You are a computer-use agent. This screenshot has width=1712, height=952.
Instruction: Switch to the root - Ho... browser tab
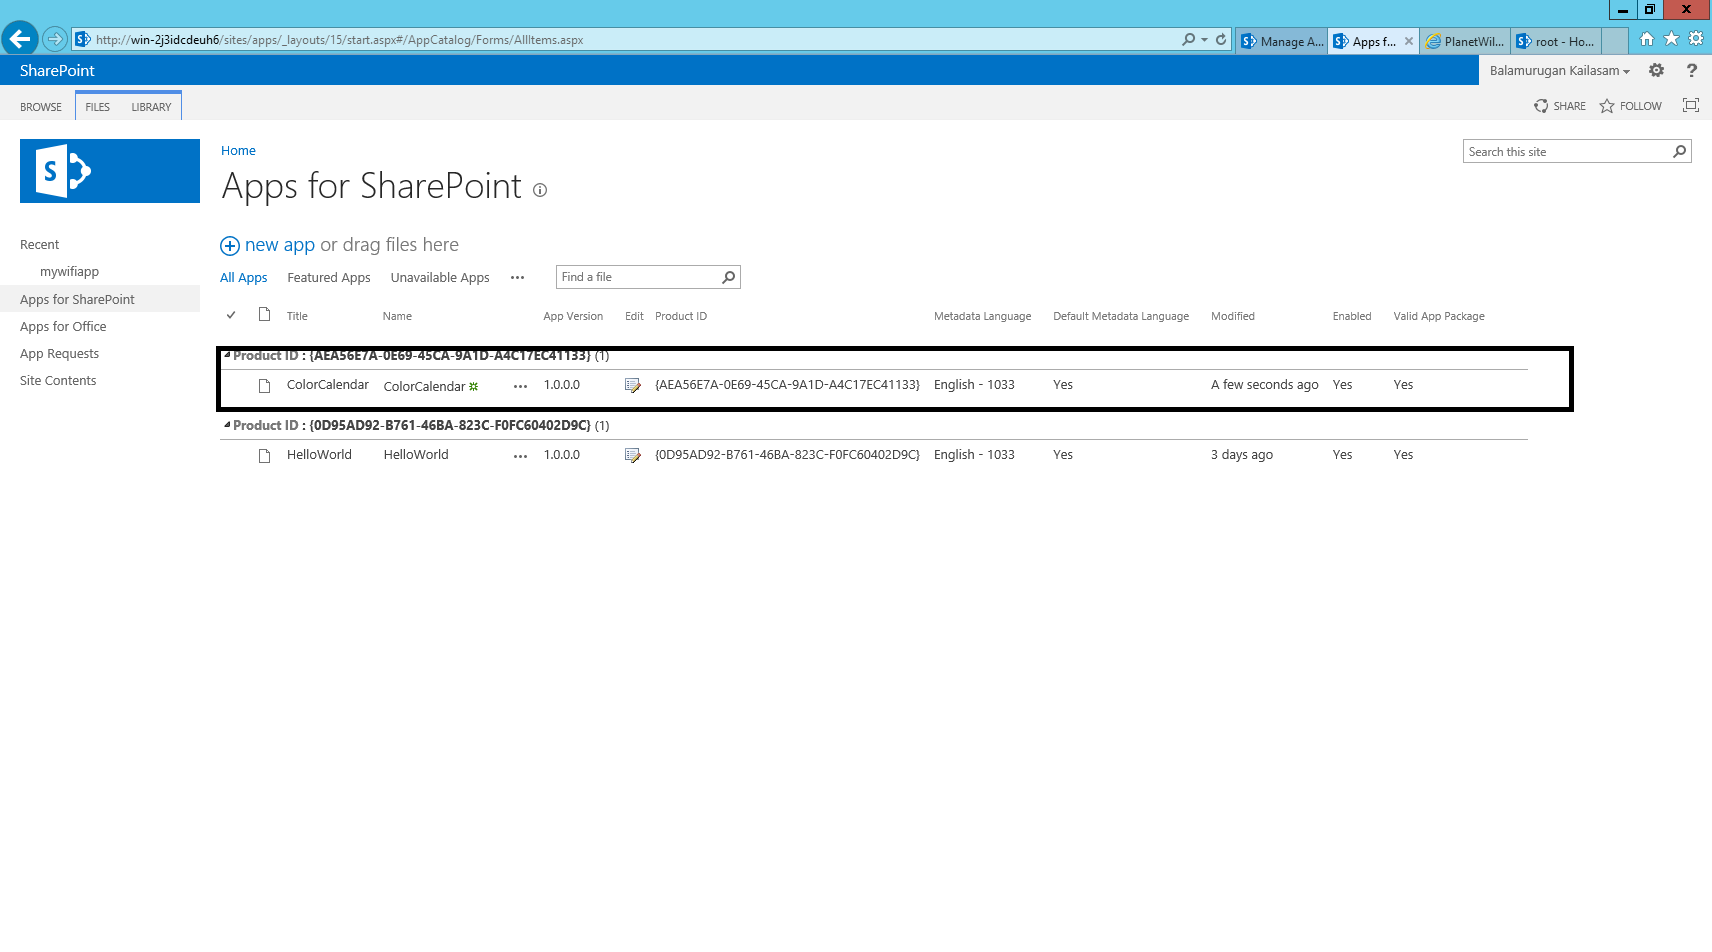[1556, 41]
